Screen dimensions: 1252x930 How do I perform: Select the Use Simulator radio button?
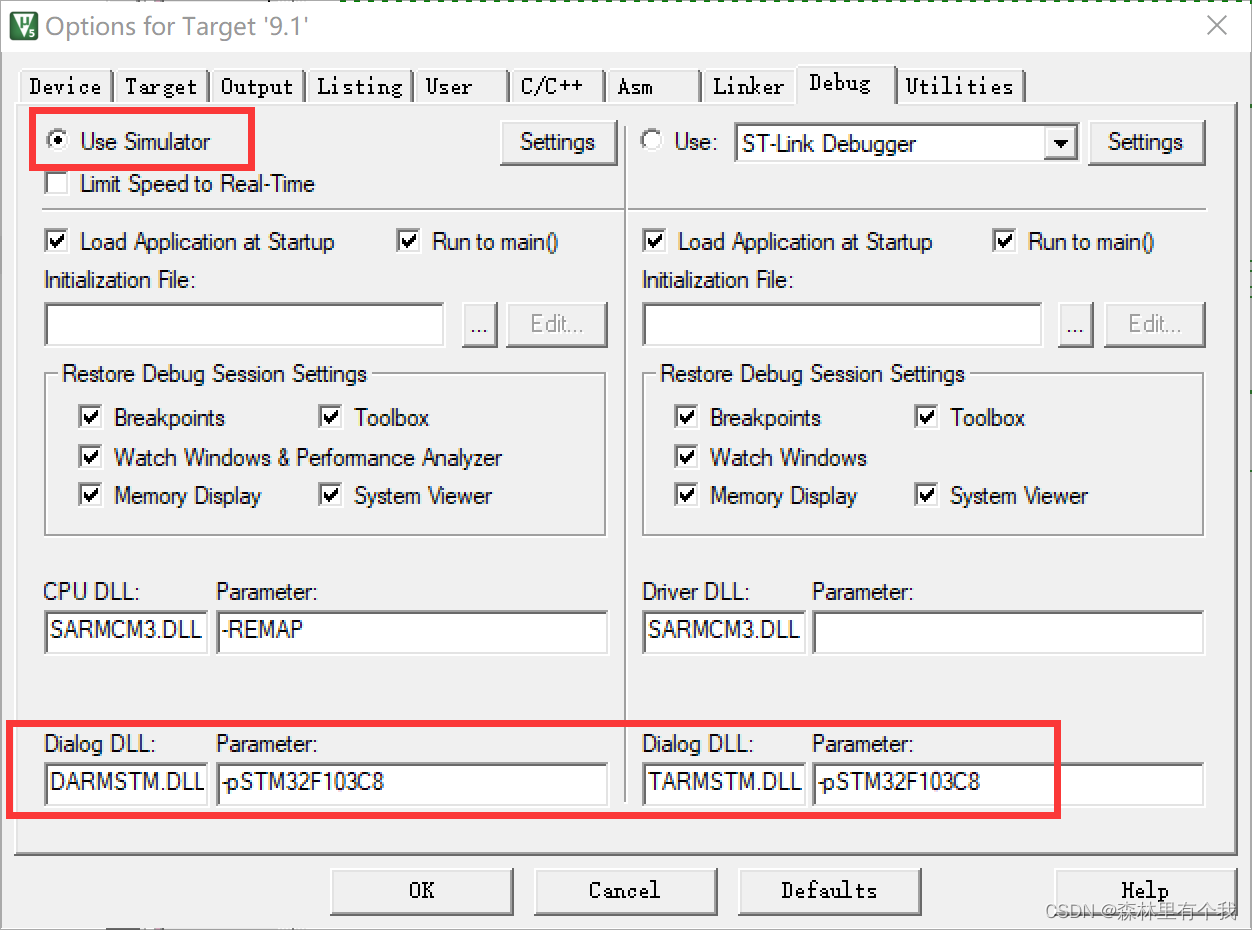click(x=58, y=141)
